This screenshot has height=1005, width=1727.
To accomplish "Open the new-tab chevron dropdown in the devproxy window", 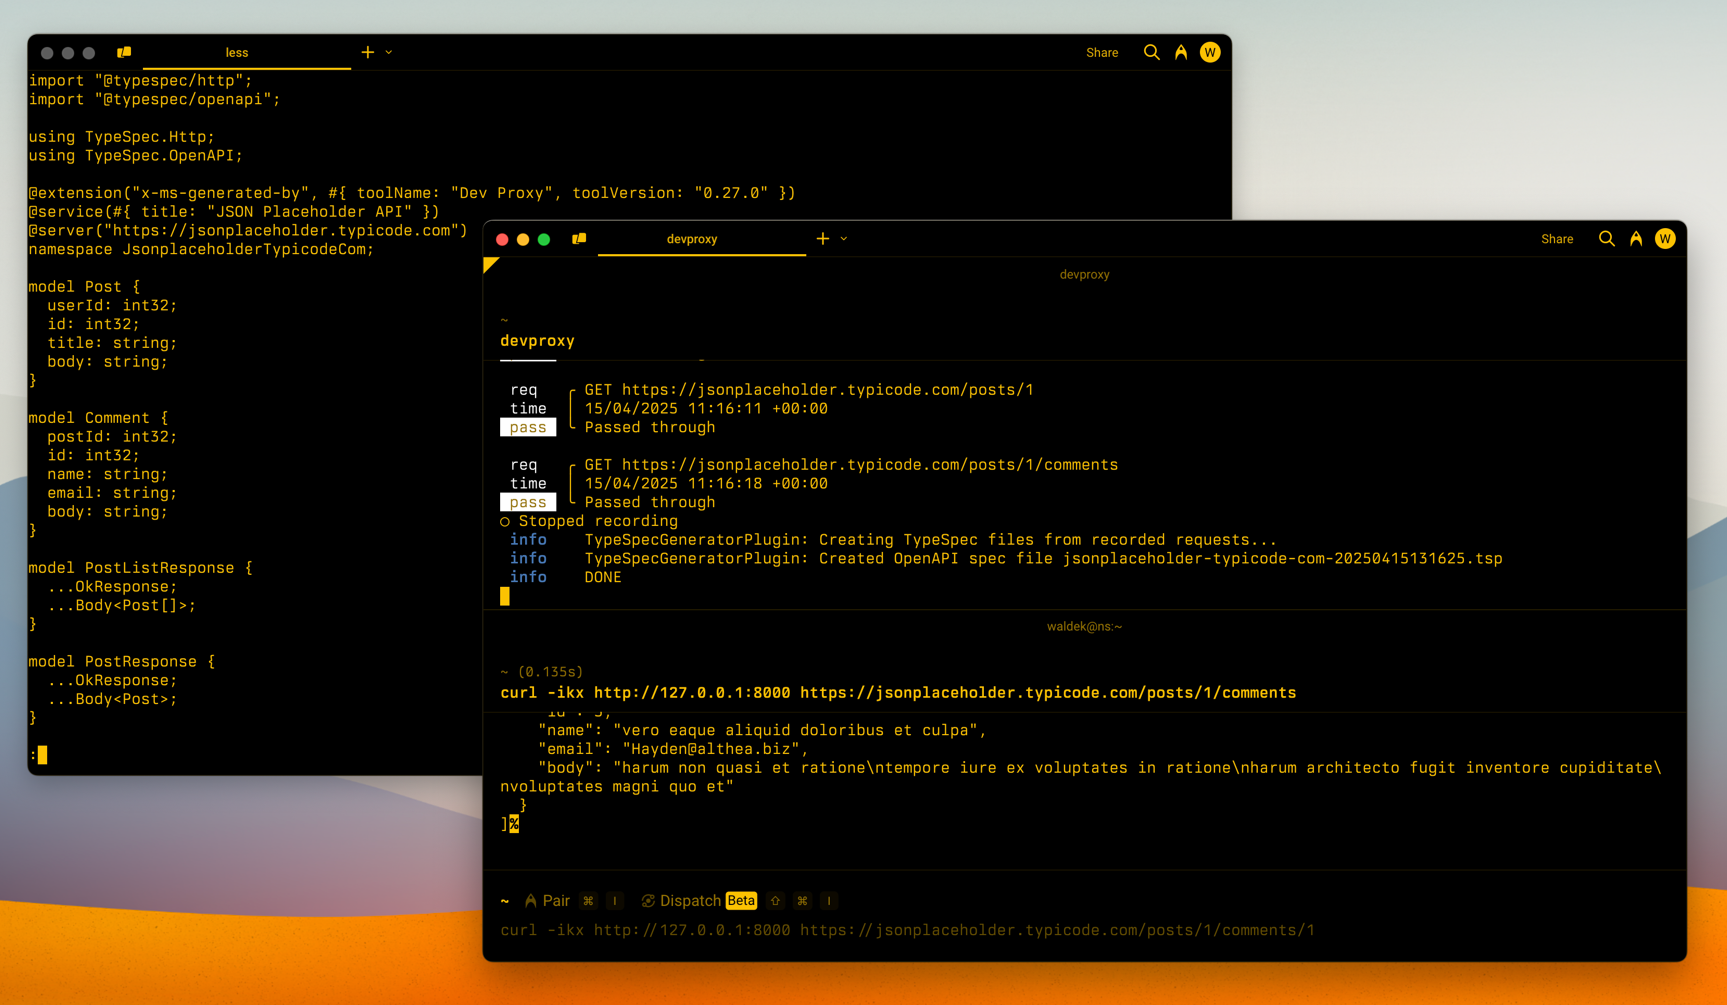I will [x=842, y=239].
